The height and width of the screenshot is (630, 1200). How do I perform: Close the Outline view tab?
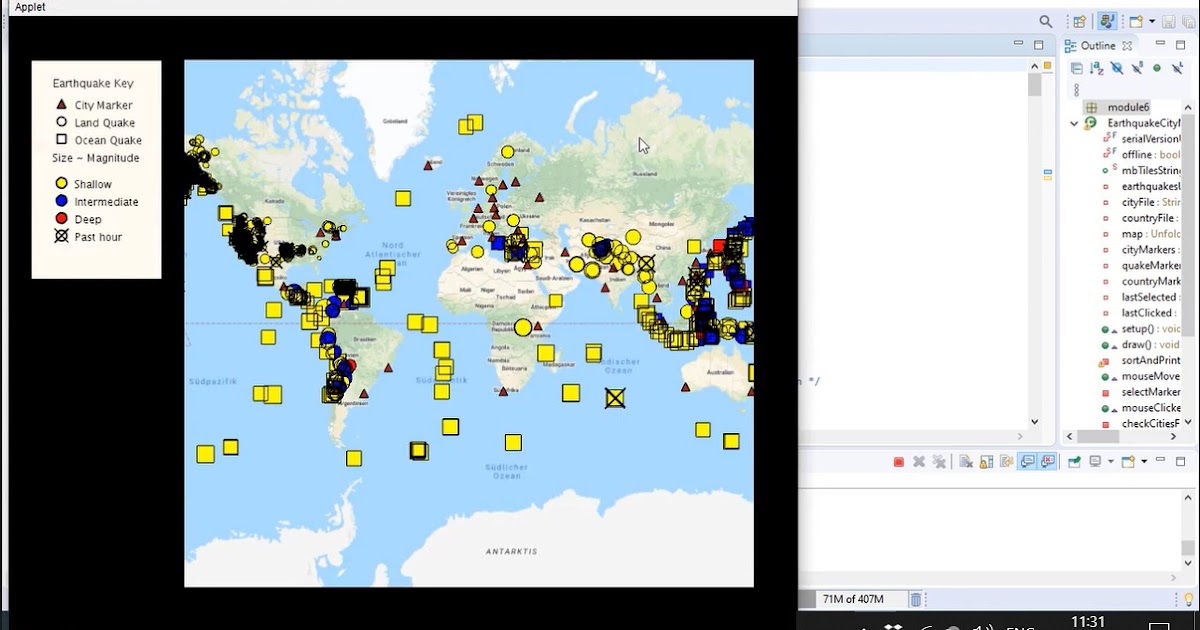[x=1126, y=46]
